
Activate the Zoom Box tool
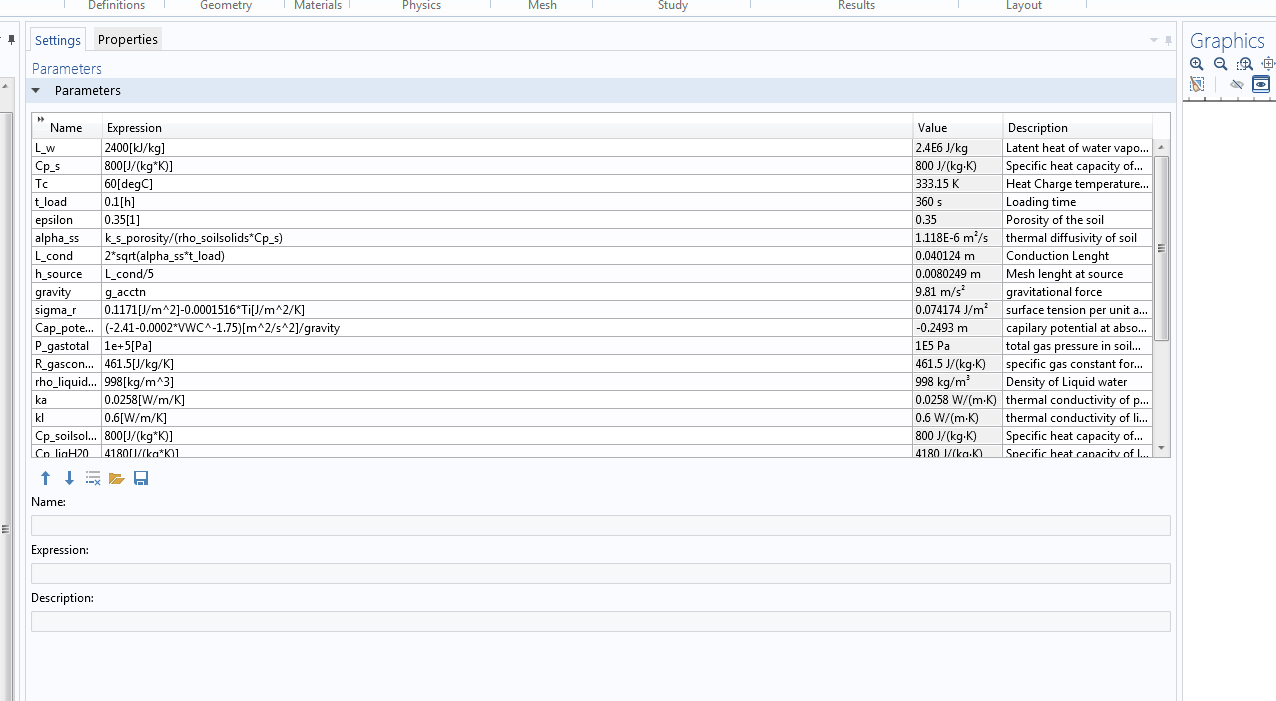(1245, 64)
